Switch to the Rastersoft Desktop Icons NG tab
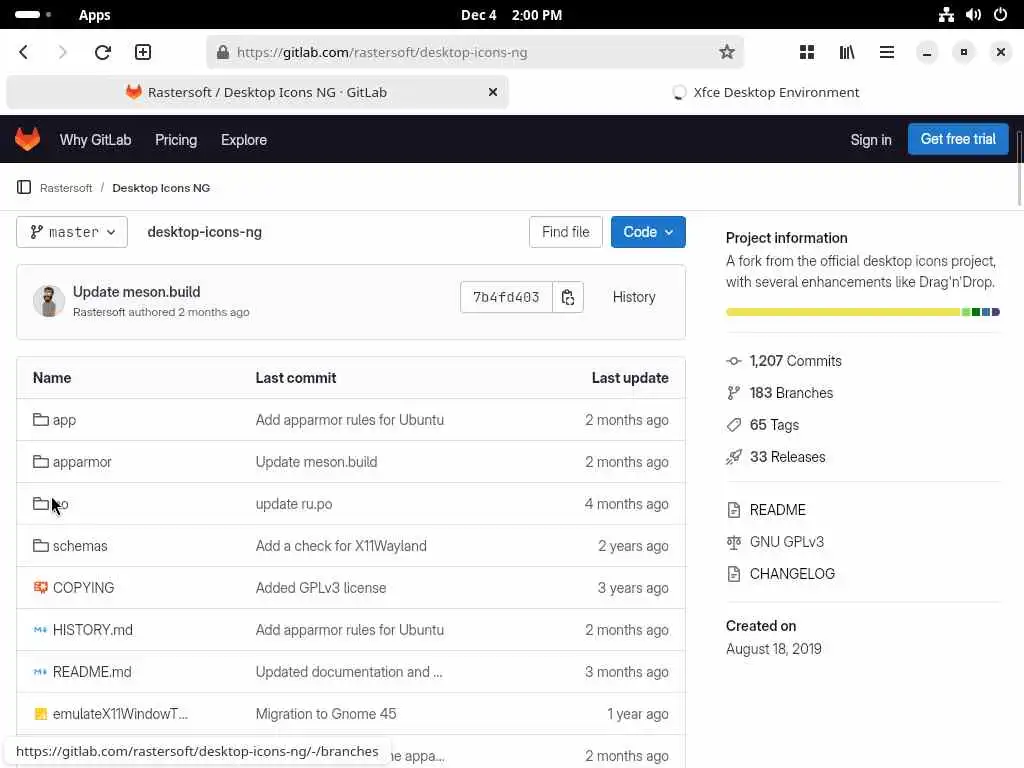 (257, 92)
